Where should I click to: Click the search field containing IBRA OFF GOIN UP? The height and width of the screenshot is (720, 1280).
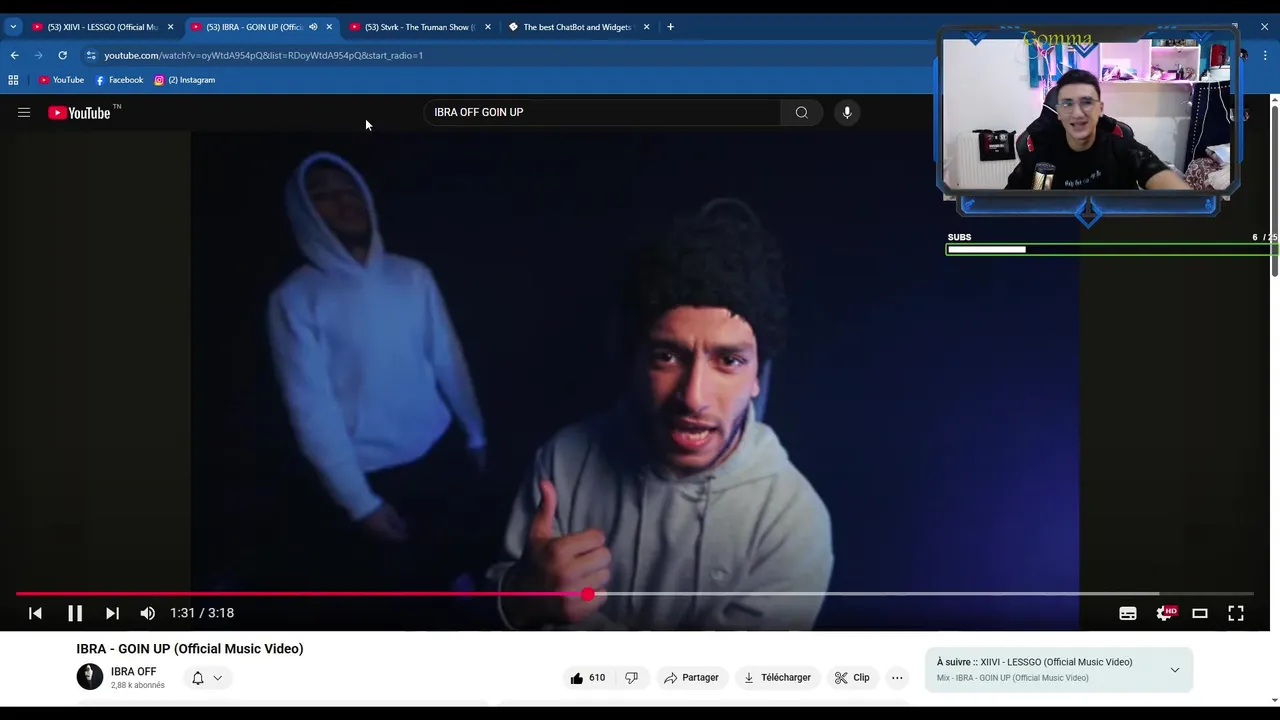pos(602,113)
